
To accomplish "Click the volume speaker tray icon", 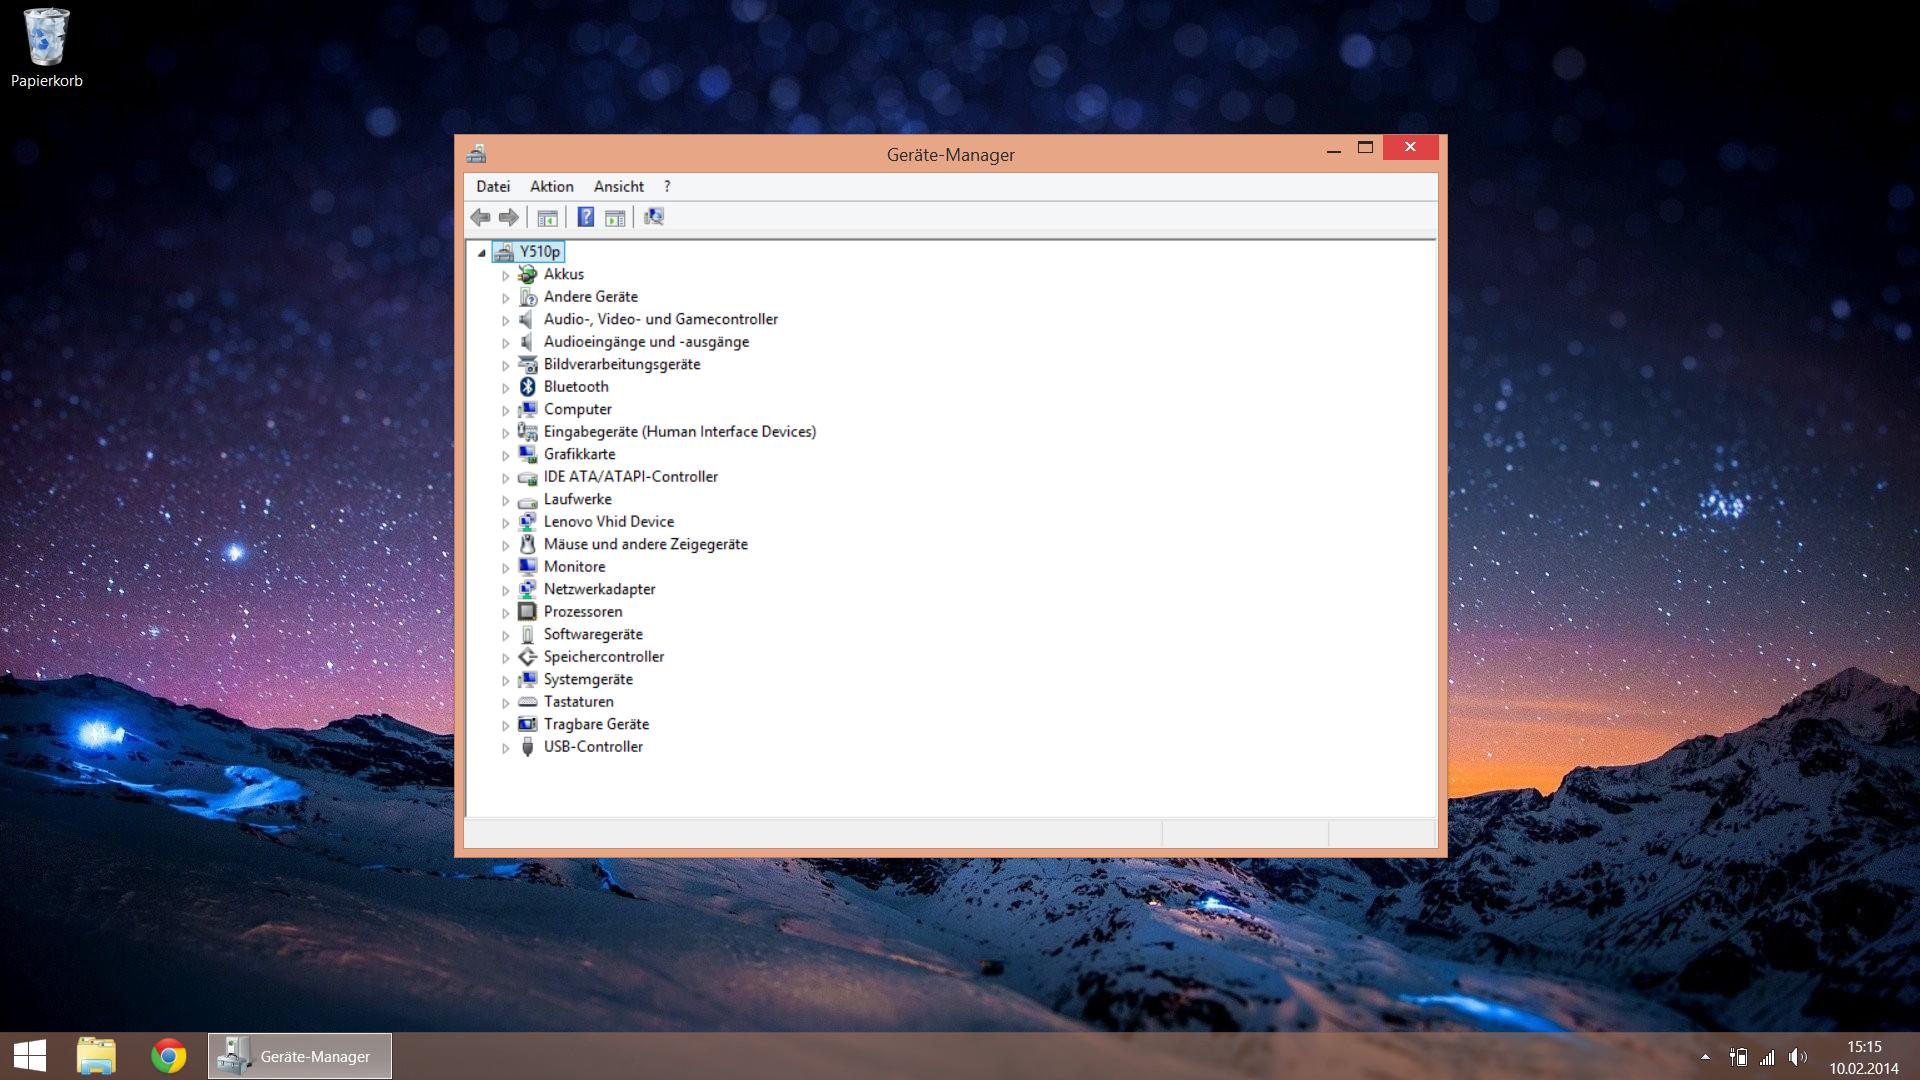I will click(x=1798, y=1057).
